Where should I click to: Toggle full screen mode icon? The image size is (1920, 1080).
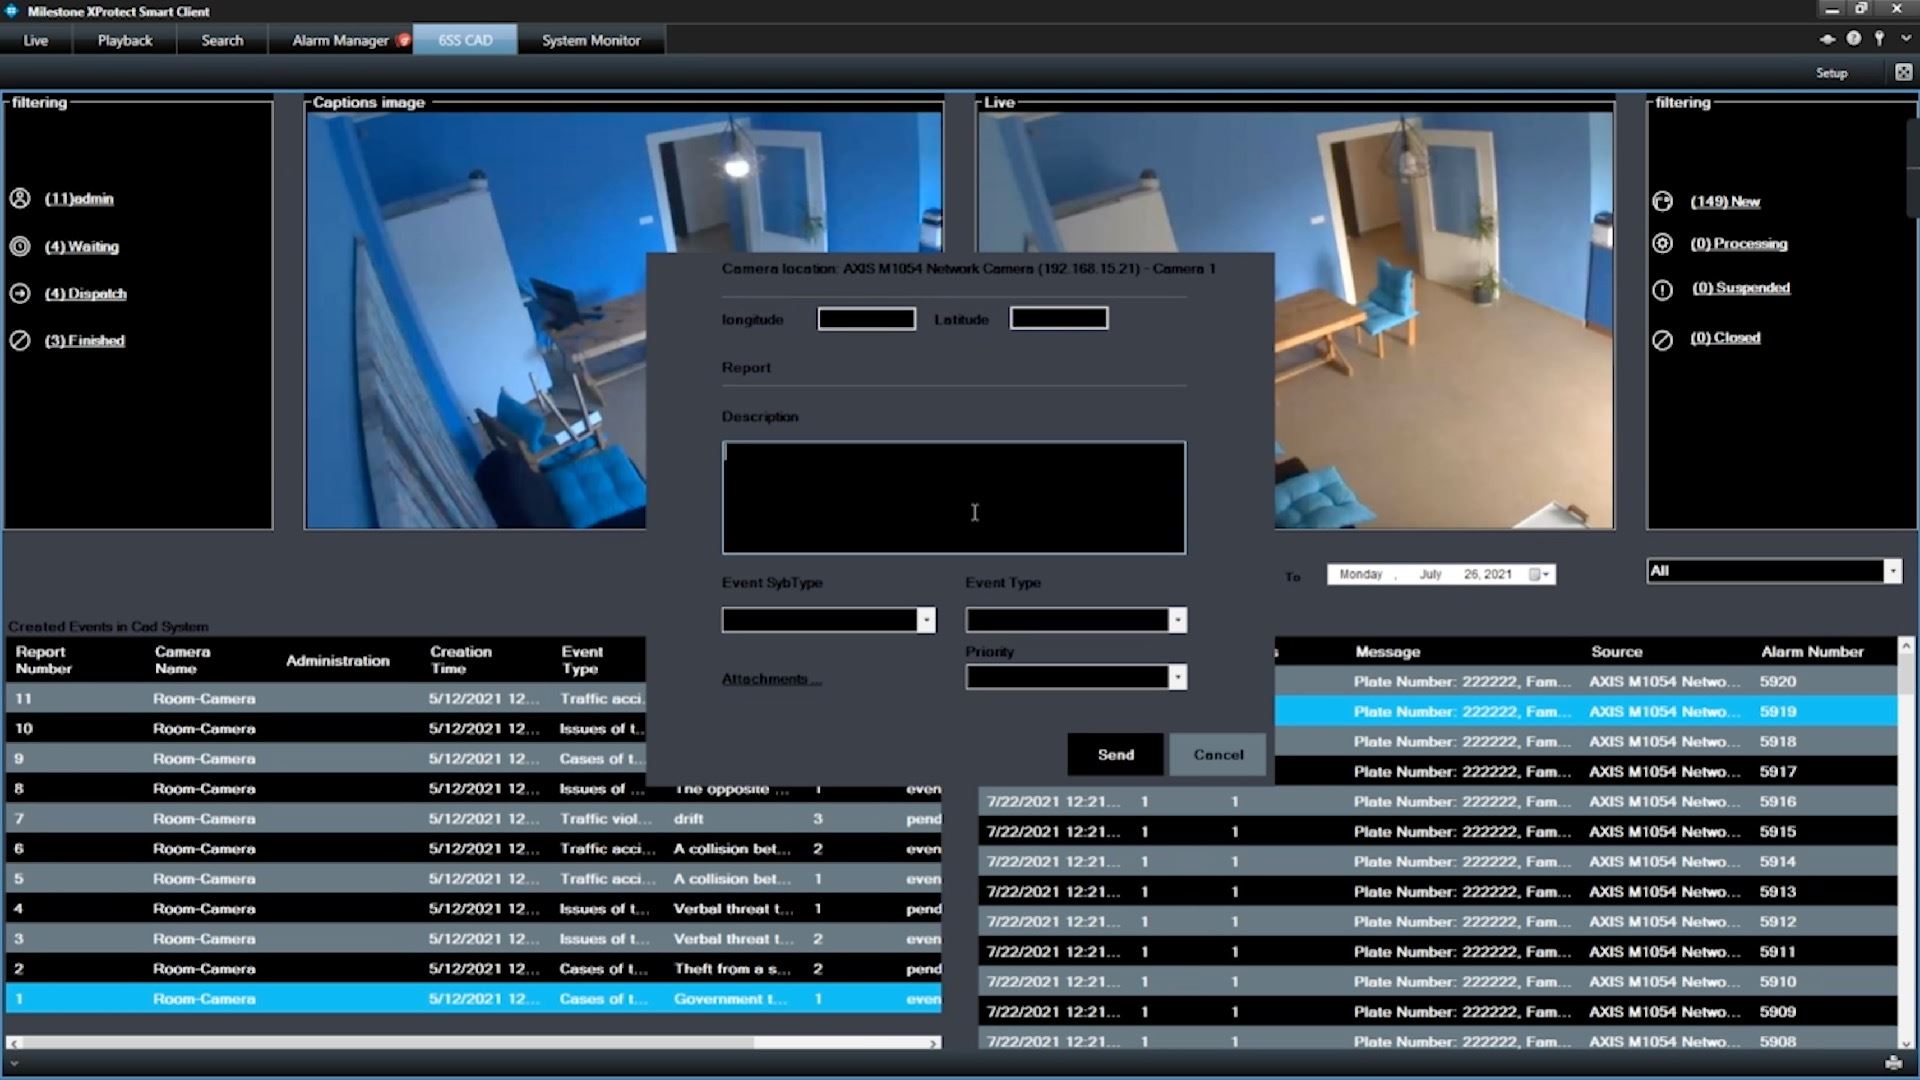click(1903, 72)
